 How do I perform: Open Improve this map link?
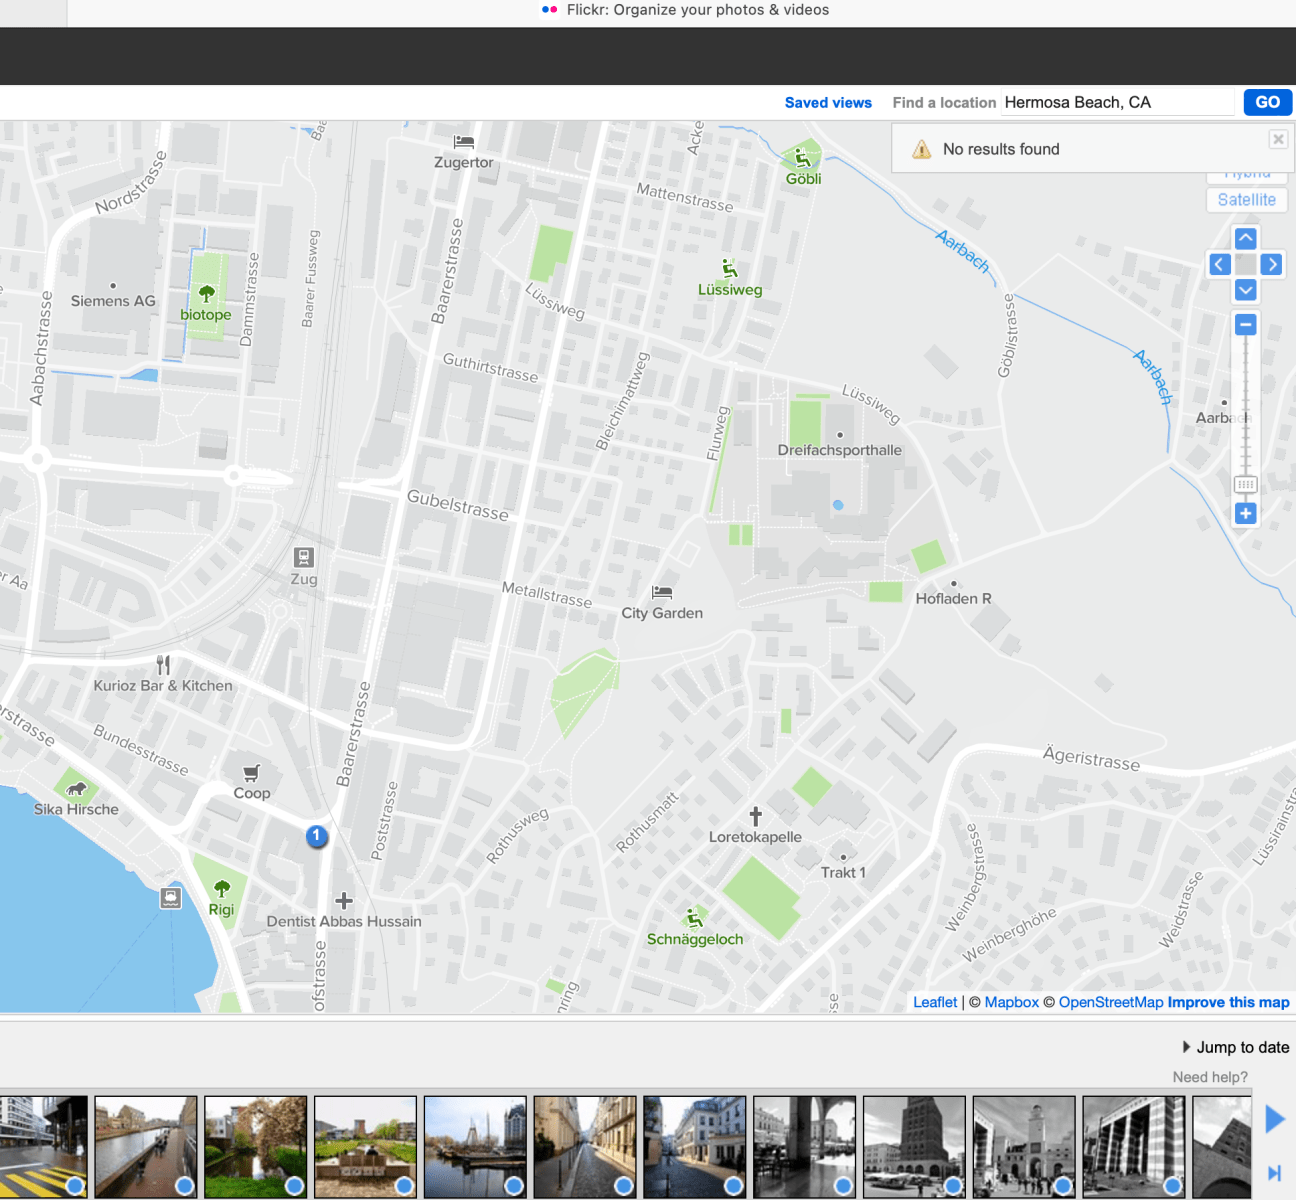1228,1002
